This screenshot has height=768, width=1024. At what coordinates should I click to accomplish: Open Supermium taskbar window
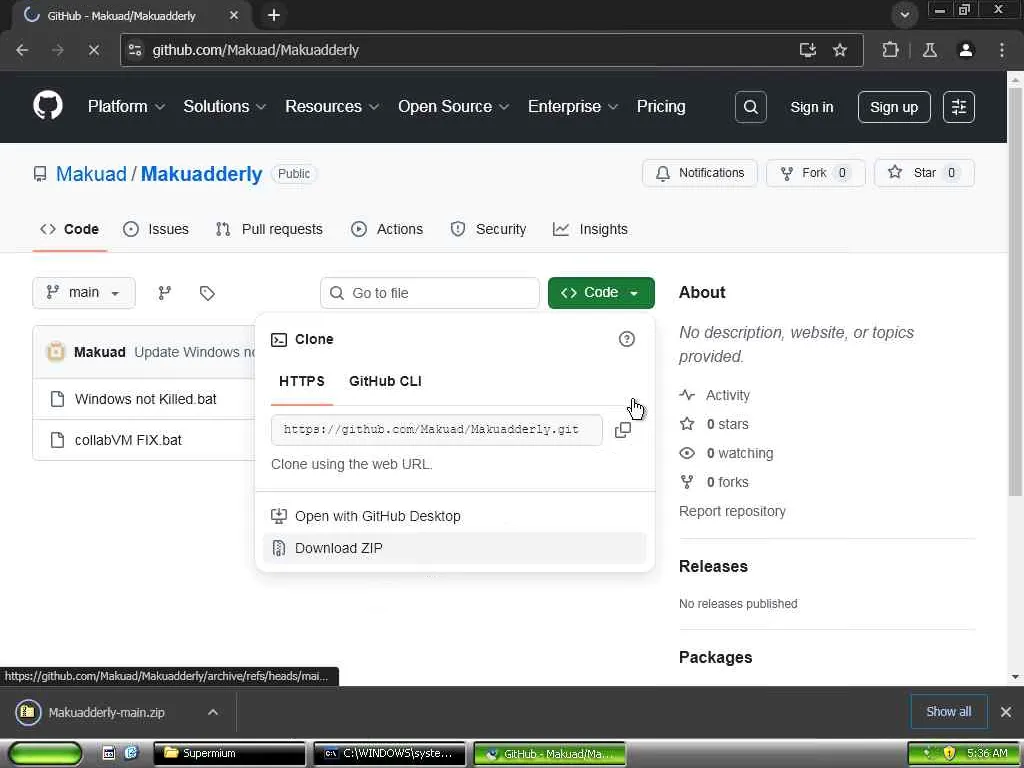pos(230,753)
